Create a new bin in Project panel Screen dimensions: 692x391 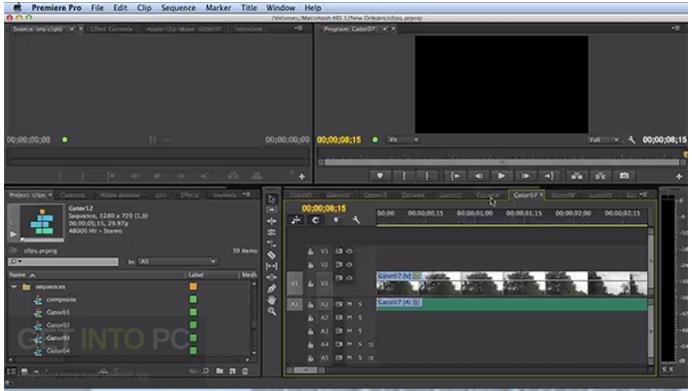tap(219, 371)
